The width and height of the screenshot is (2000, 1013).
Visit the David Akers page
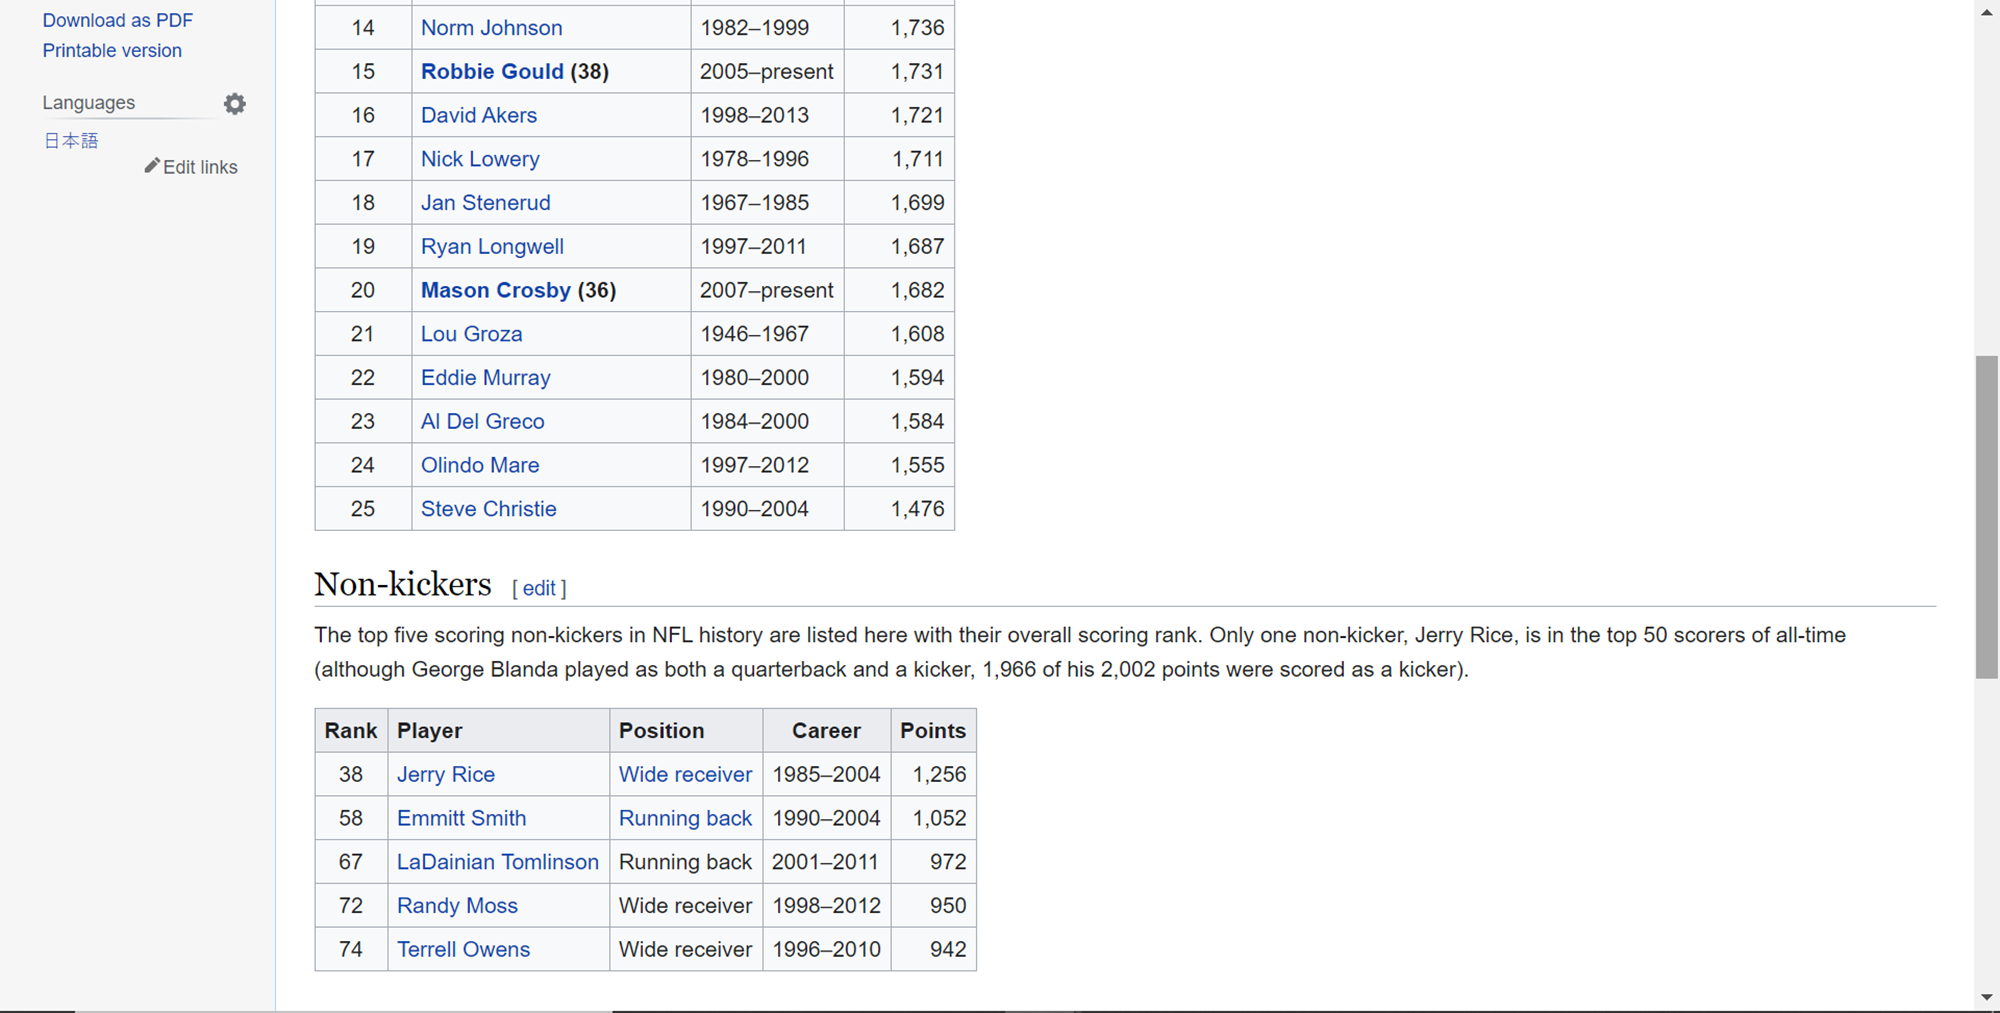pos(479,115)
